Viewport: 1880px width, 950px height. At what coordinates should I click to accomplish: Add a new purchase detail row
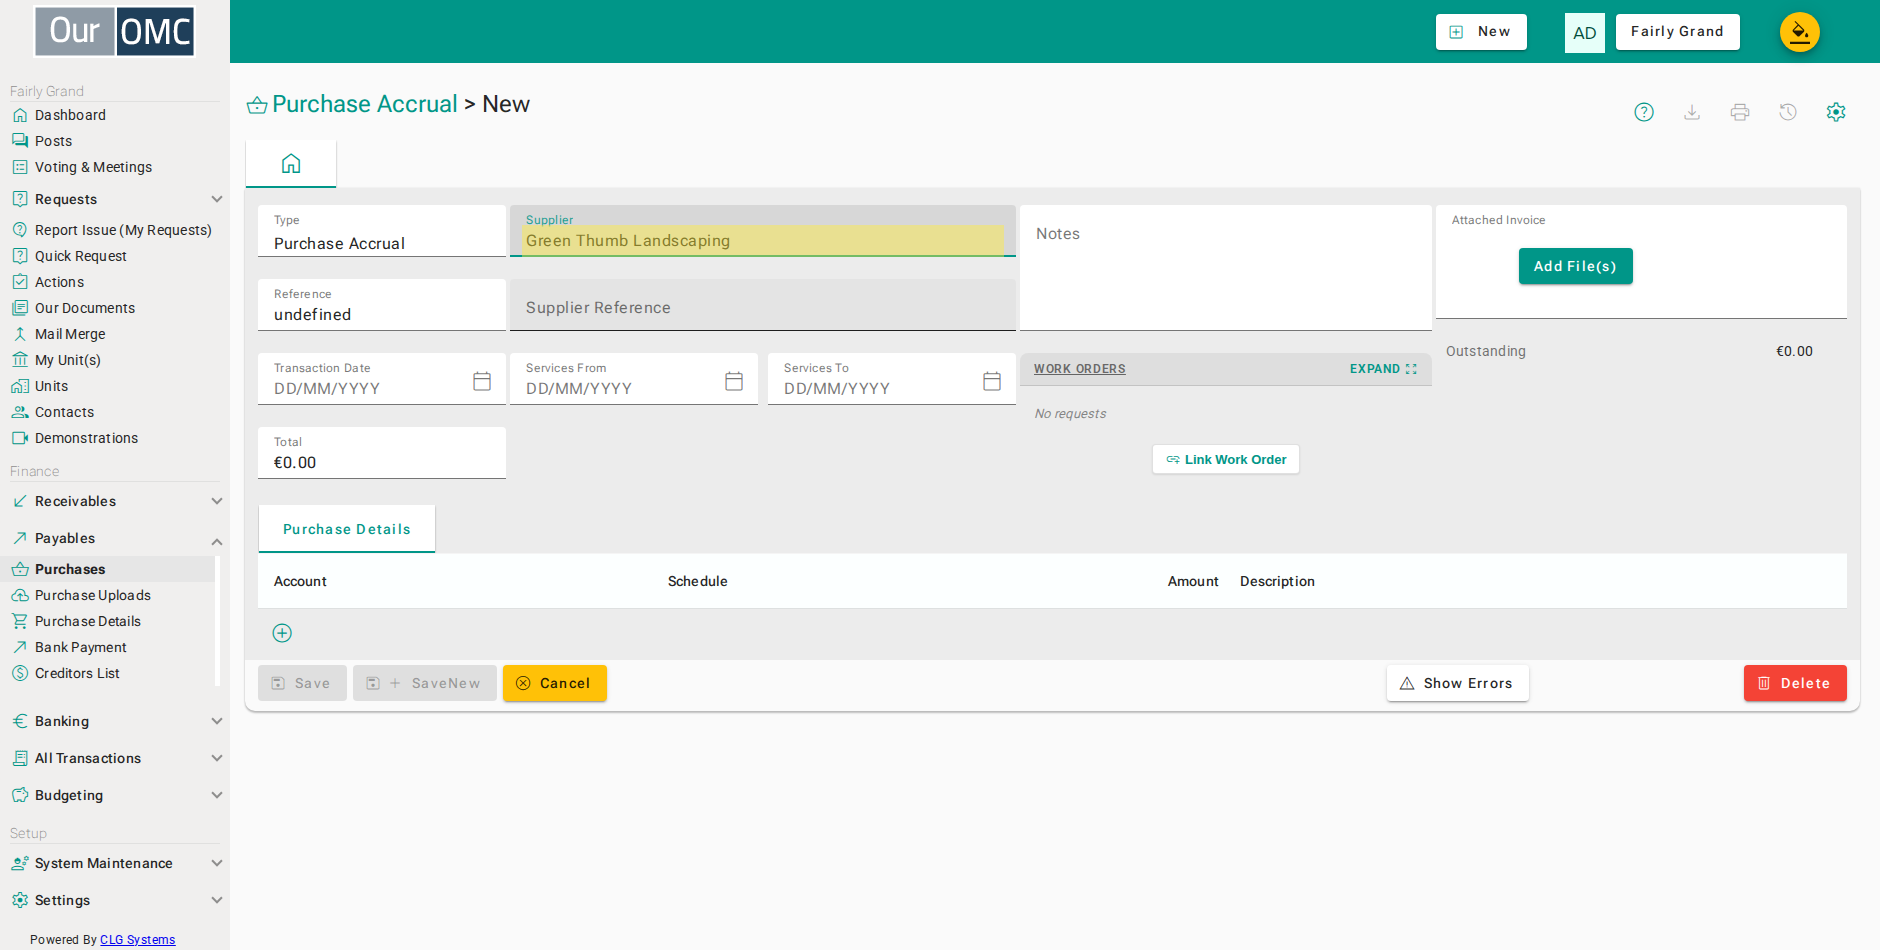282,633
